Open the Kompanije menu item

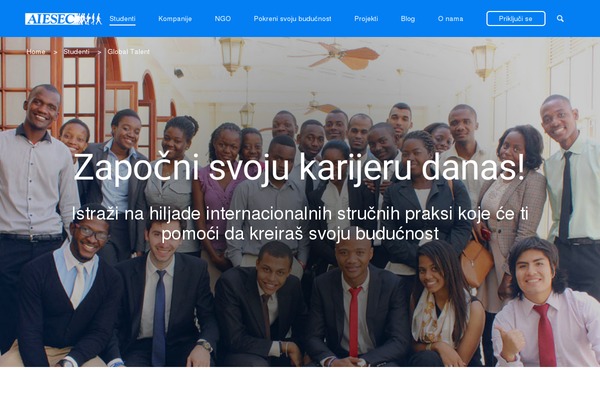[x=175, y=19]
